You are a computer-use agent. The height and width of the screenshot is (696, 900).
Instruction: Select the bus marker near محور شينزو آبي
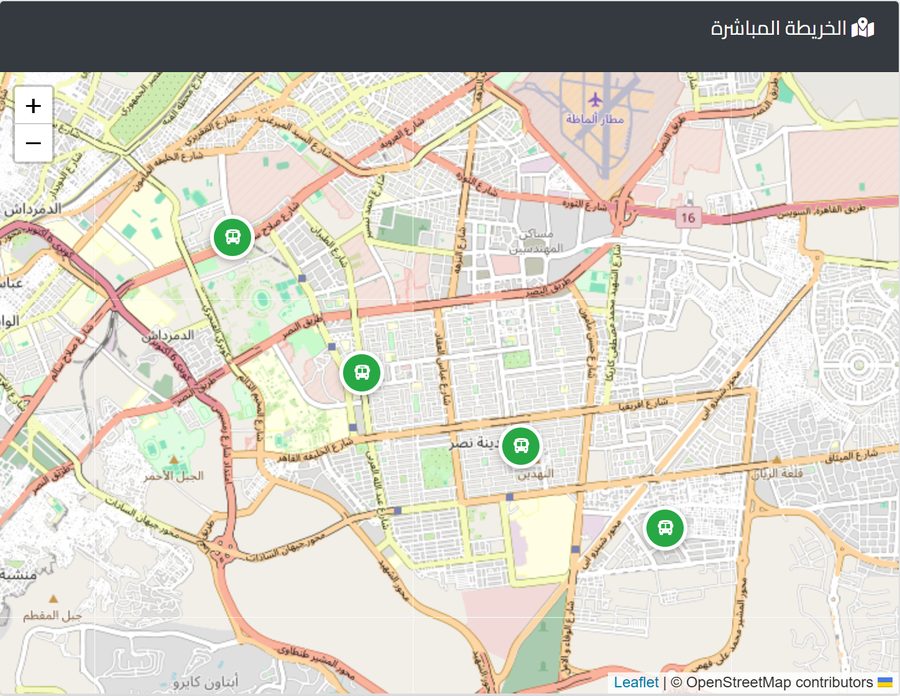665,528
